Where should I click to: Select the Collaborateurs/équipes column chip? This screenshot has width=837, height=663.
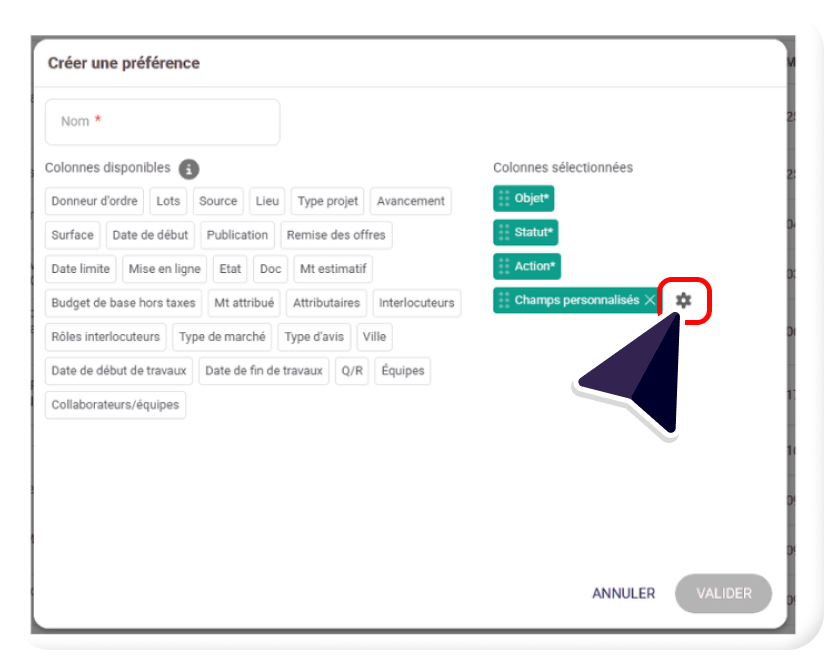pyautogui.click(x=115, y=405)
